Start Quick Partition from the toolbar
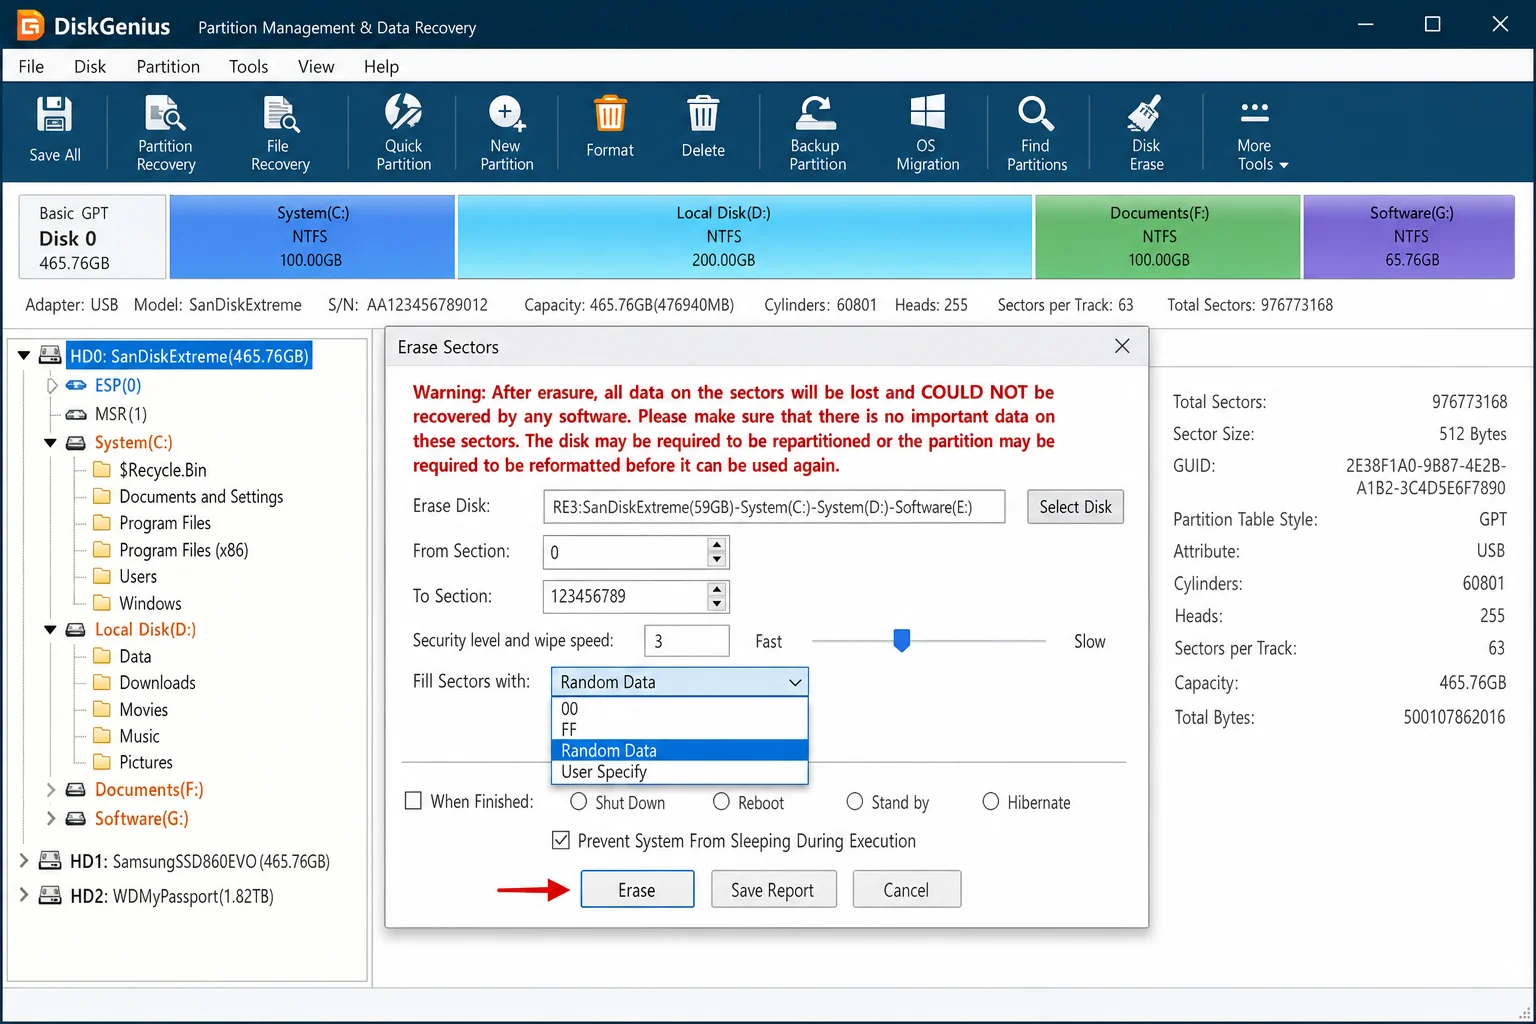 pyautogui.click(x=404, y=134)
